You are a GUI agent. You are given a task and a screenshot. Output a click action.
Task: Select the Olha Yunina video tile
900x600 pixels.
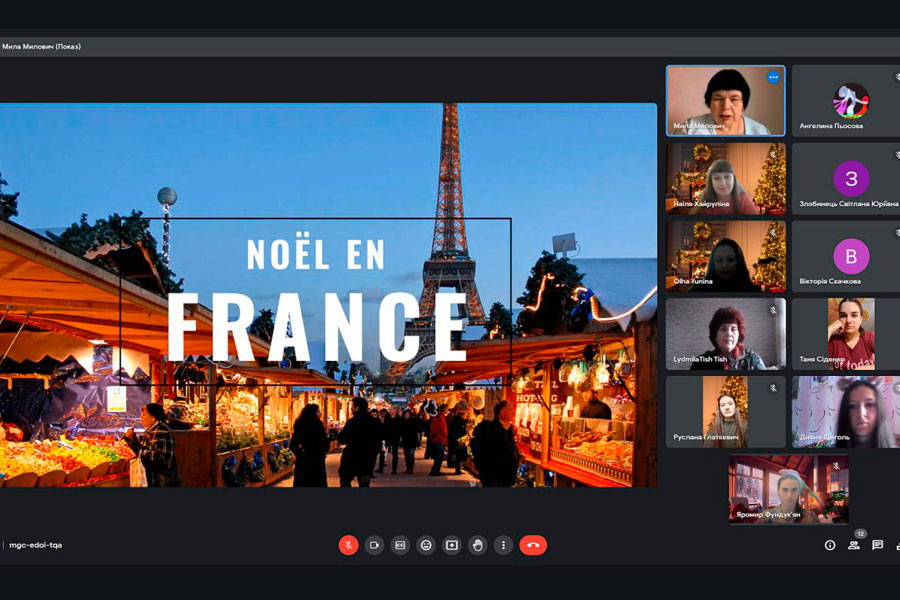click(726, 256)
